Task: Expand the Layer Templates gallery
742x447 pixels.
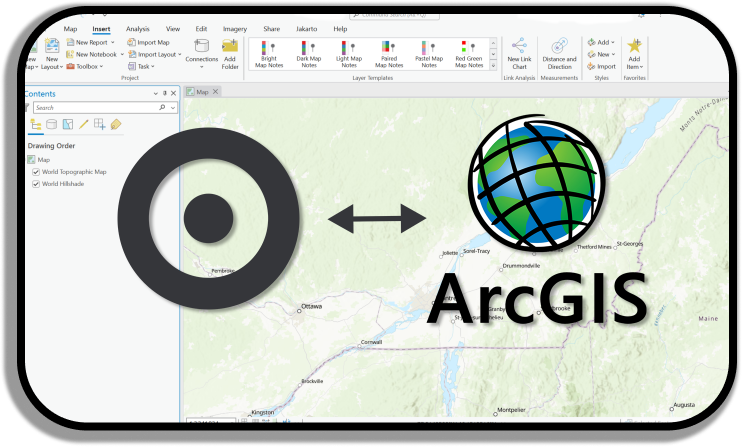Action: point(493,66)
